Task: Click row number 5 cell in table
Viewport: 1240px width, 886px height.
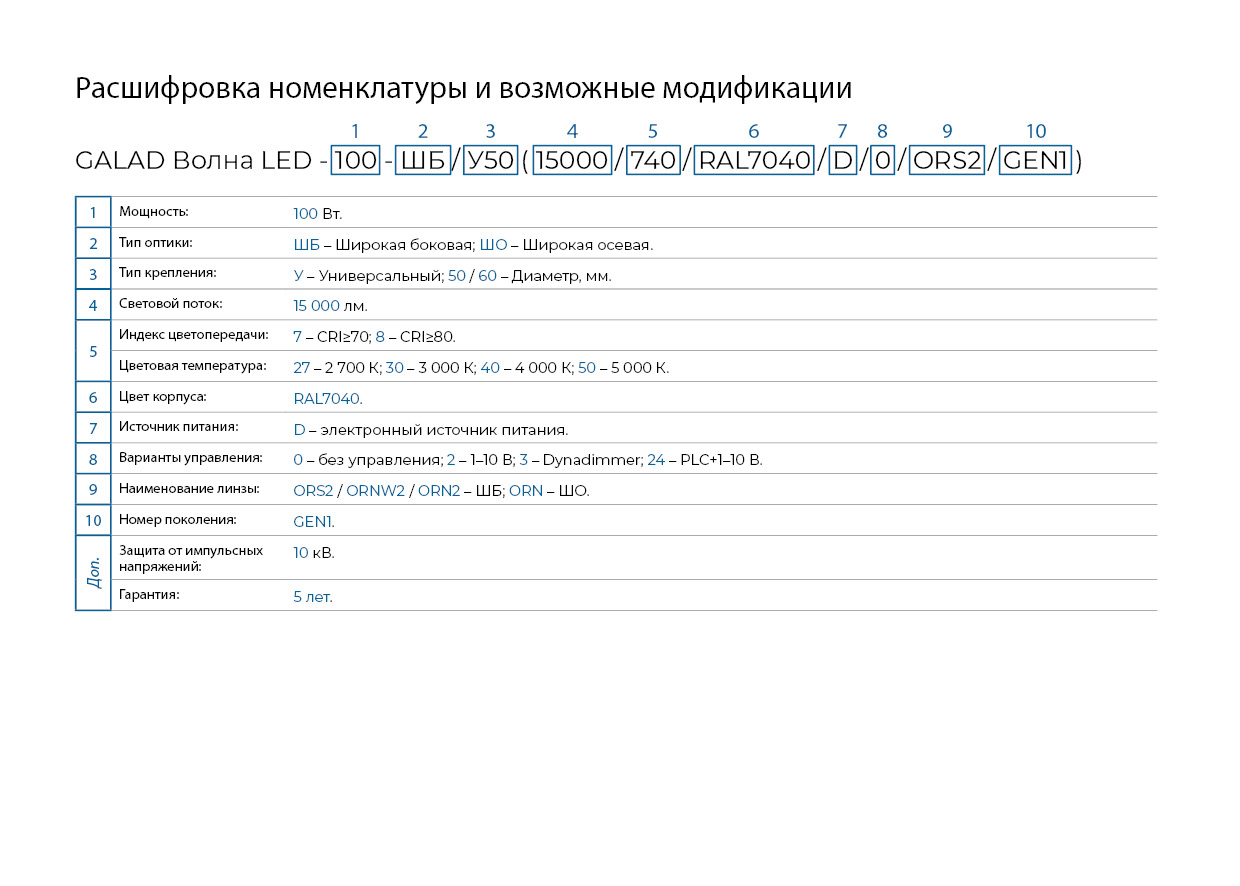Action: 93,351
